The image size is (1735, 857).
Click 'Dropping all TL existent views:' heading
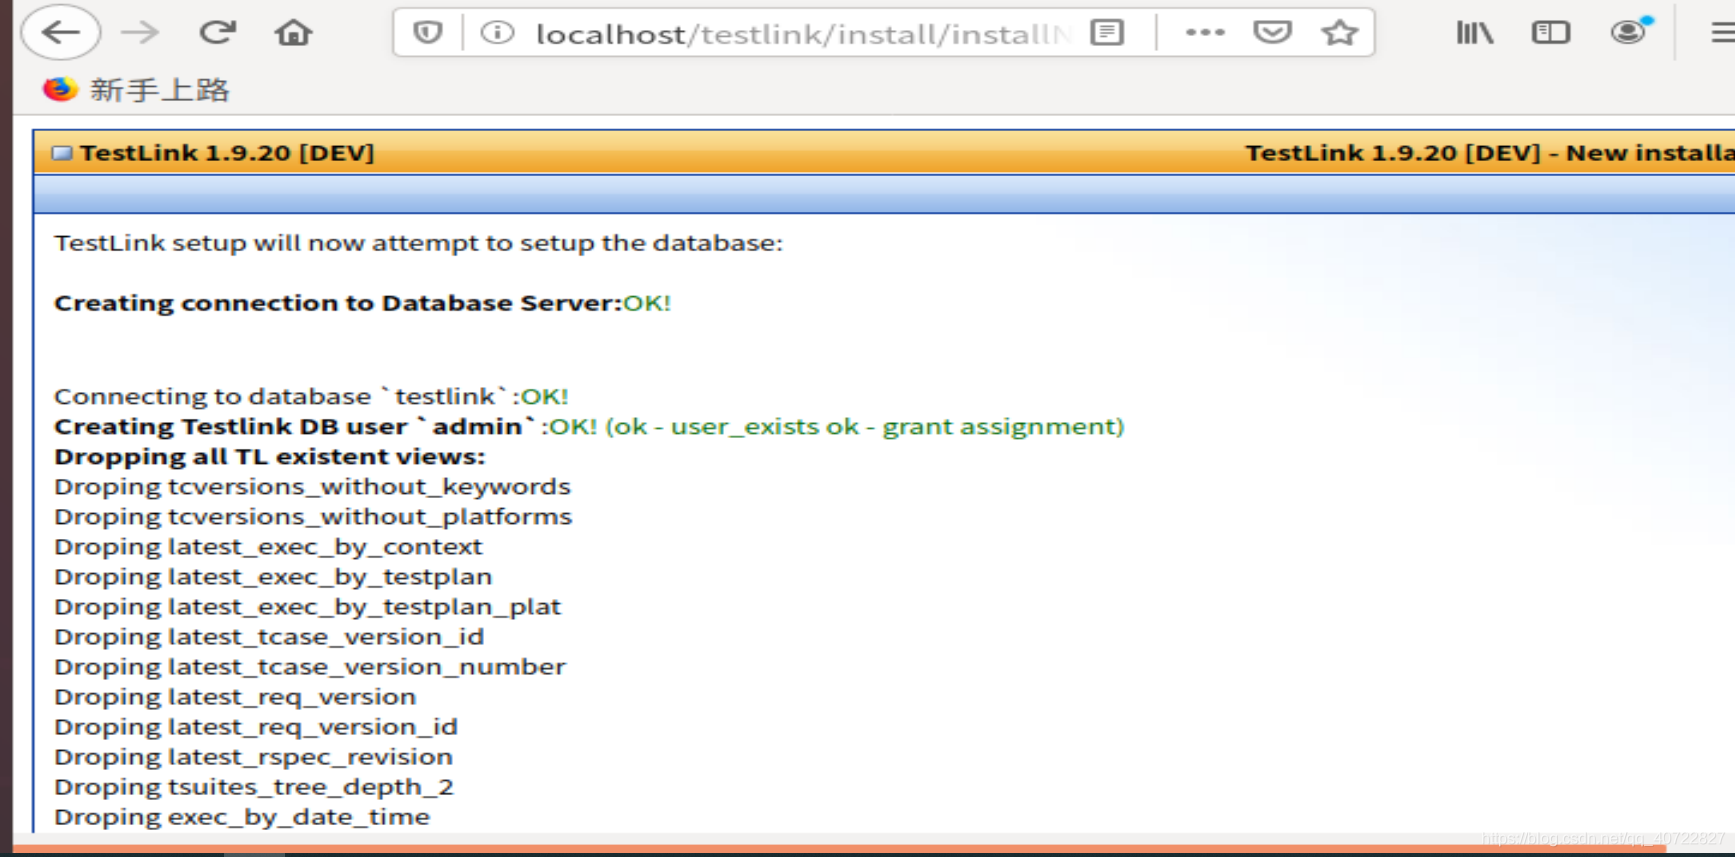coord(269,457)
